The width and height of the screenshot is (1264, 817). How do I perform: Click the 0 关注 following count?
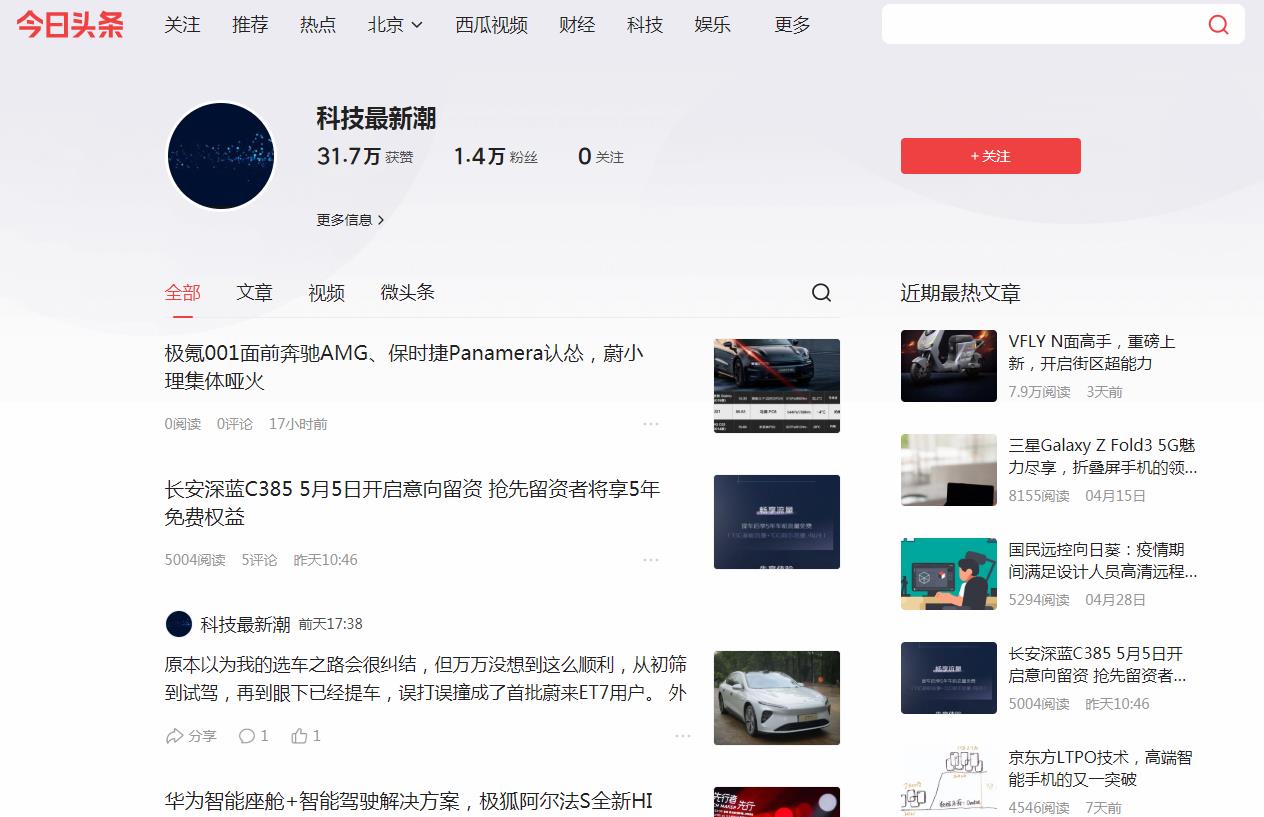(601, 157)
